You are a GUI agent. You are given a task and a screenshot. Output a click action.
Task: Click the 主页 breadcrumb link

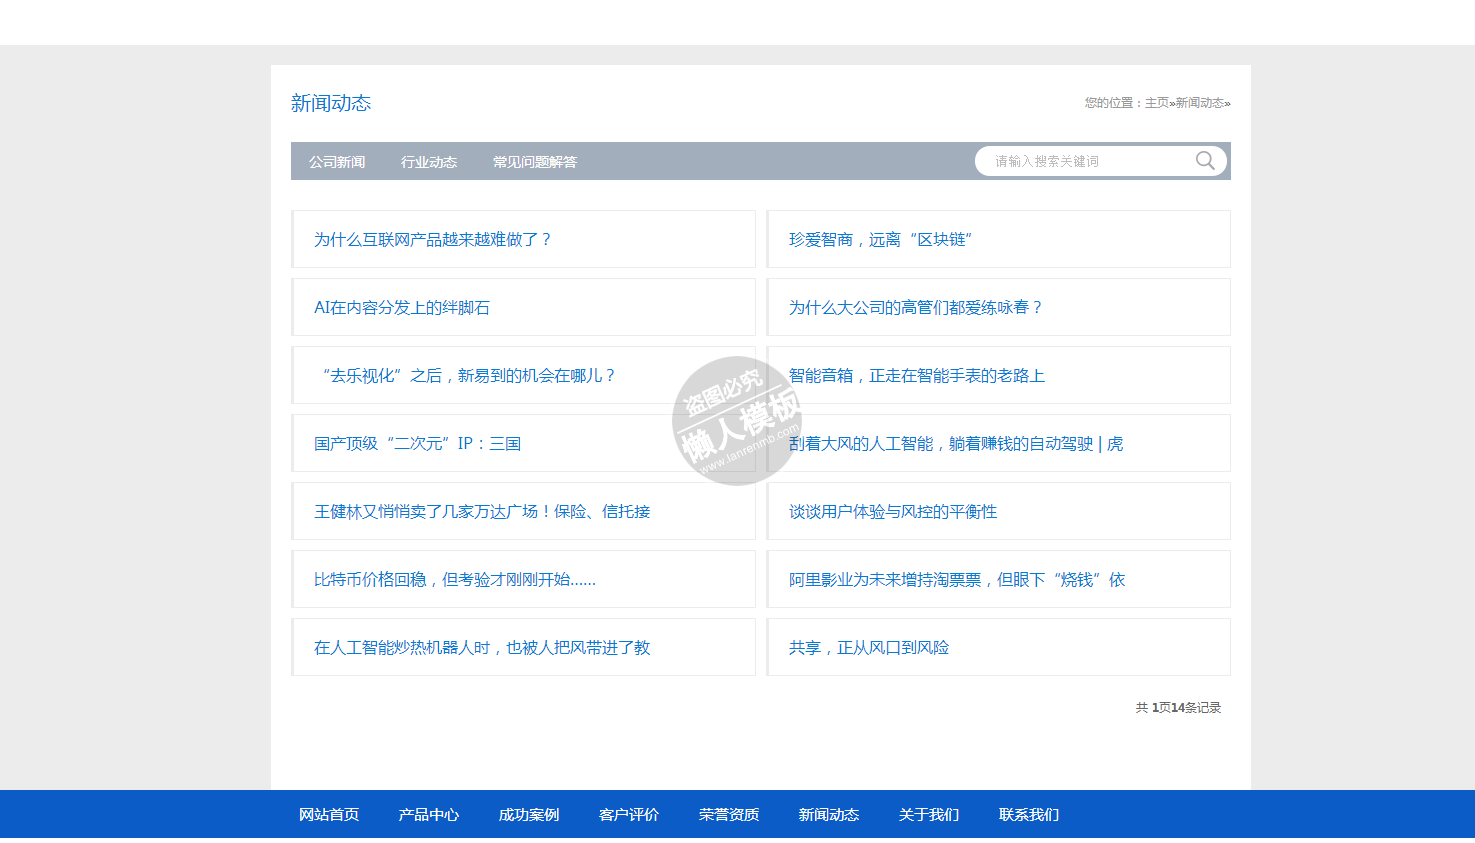pos(1156,103)
